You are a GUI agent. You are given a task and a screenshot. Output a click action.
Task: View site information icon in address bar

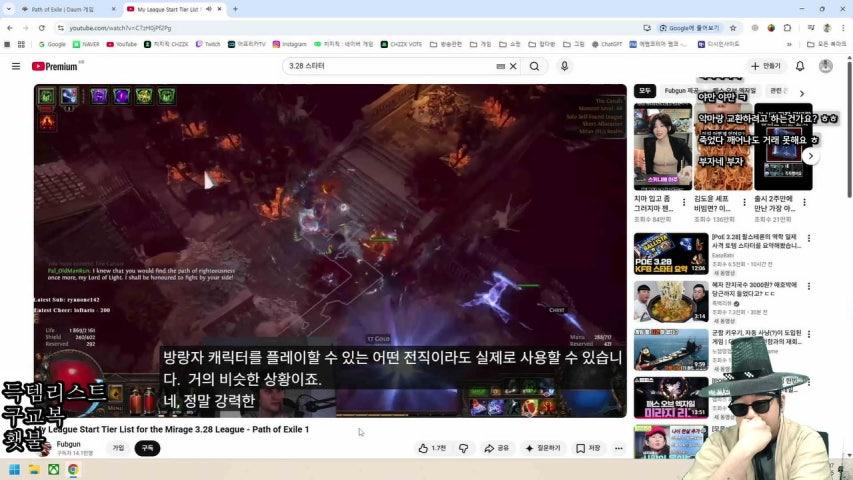(x=60, y=28)
